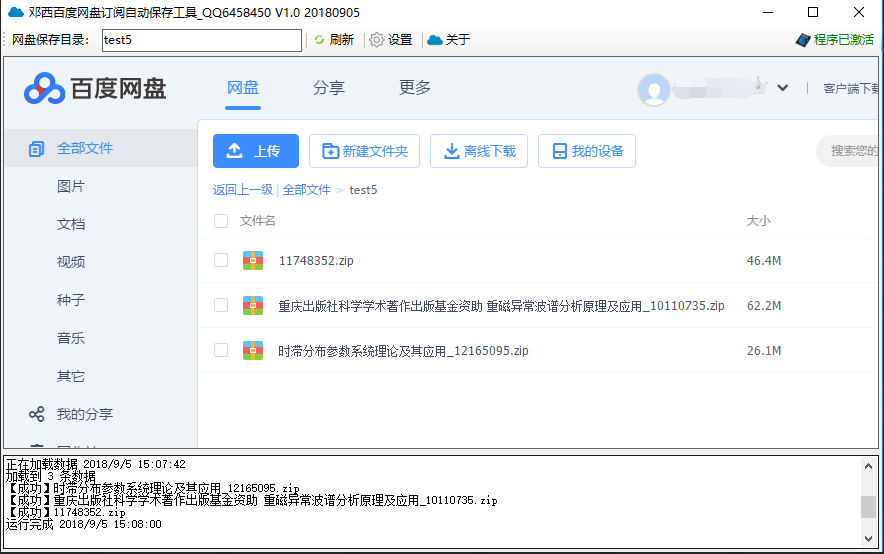Click the 文件名 column header

click(x=258, y=221)
